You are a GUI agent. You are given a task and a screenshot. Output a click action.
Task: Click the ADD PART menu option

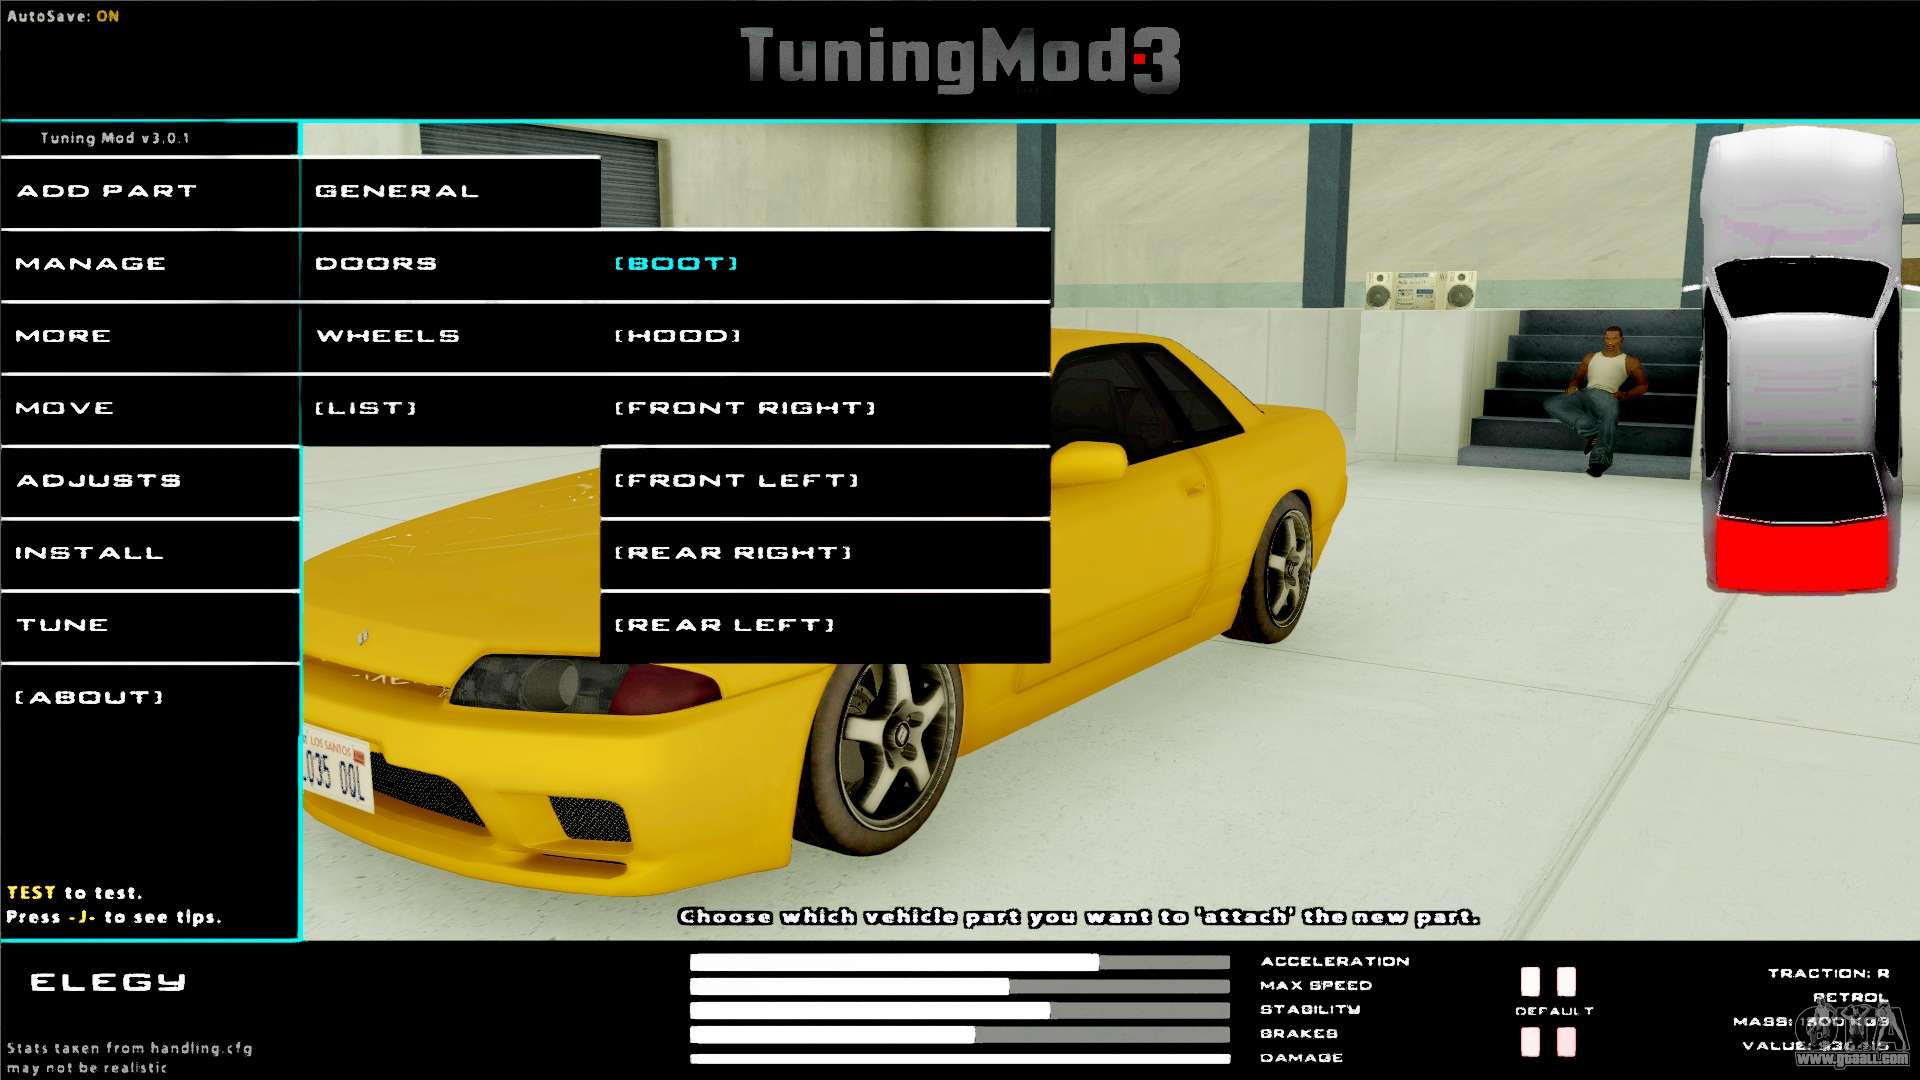pyautogui.click(x=148, y=191)
